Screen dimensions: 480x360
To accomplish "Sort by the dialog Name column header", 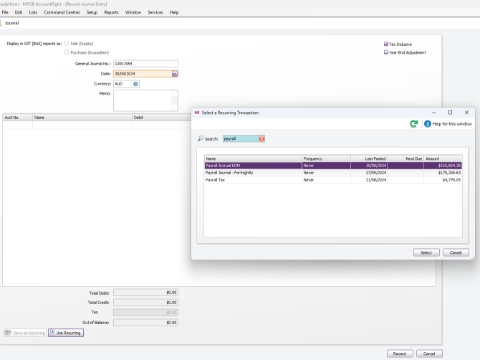I will pos(253,159).
